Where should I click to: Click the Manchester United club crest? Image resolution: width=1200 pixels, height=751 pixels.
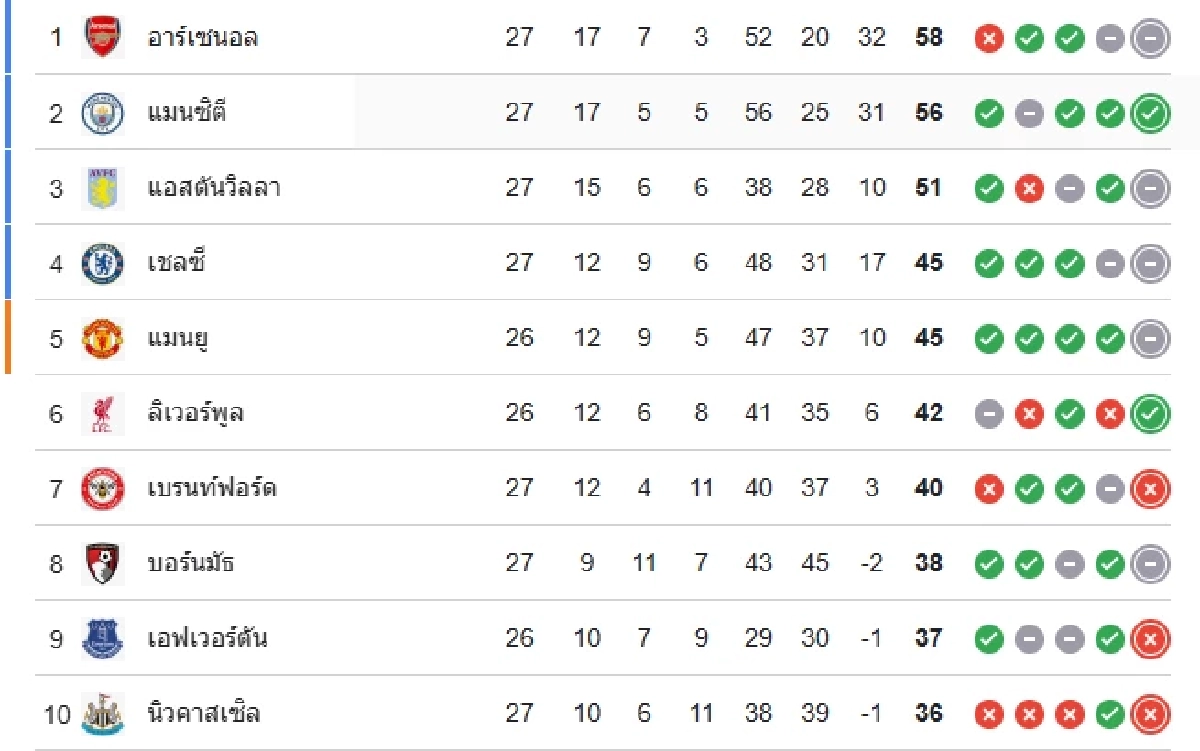(x=102, y=338)
